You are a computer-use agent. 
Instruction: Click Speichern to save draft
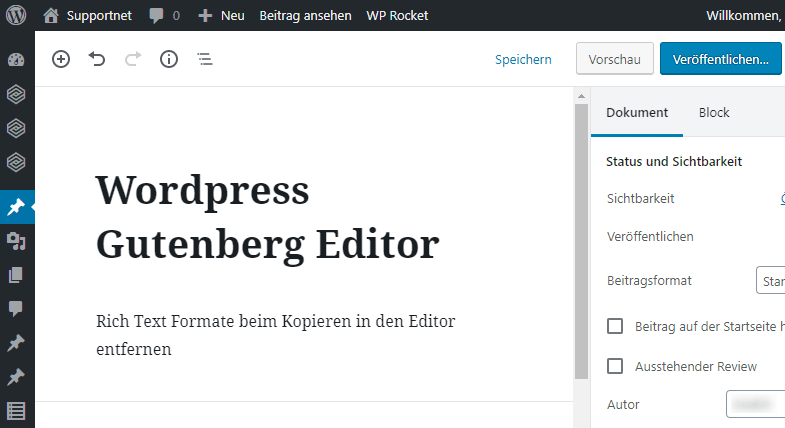pyautogui.click(x=523, y=59)
